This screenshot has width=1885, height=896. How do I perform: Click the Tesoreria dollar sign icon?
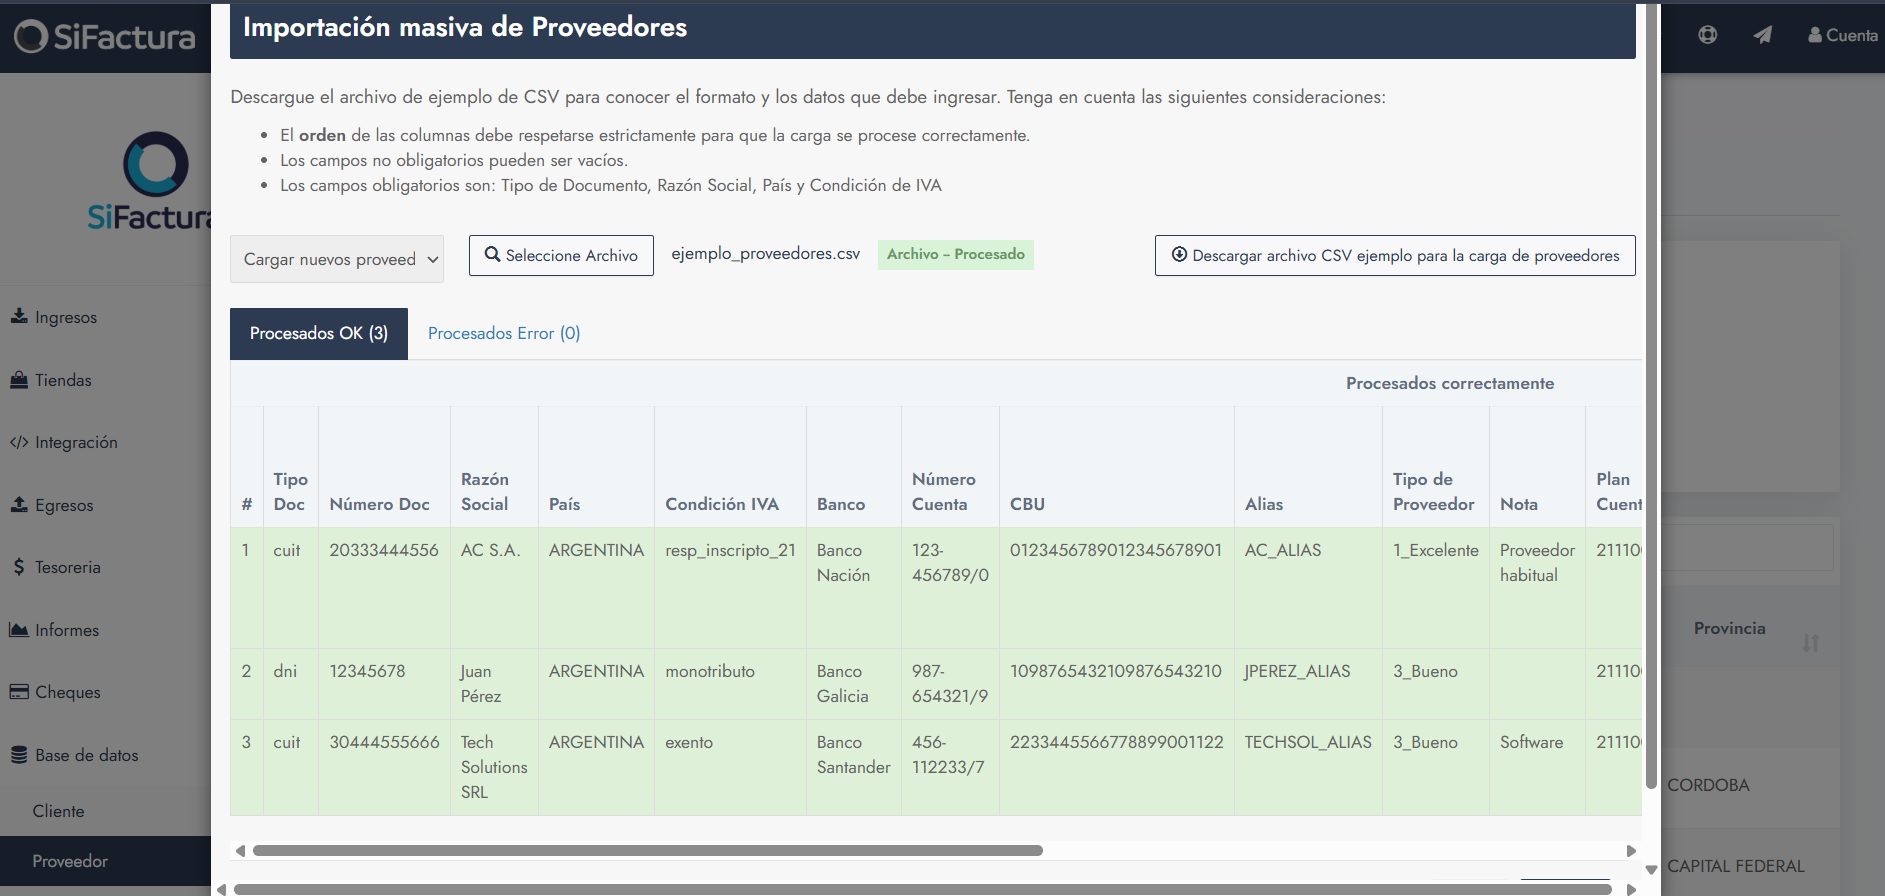click(19, 567)
